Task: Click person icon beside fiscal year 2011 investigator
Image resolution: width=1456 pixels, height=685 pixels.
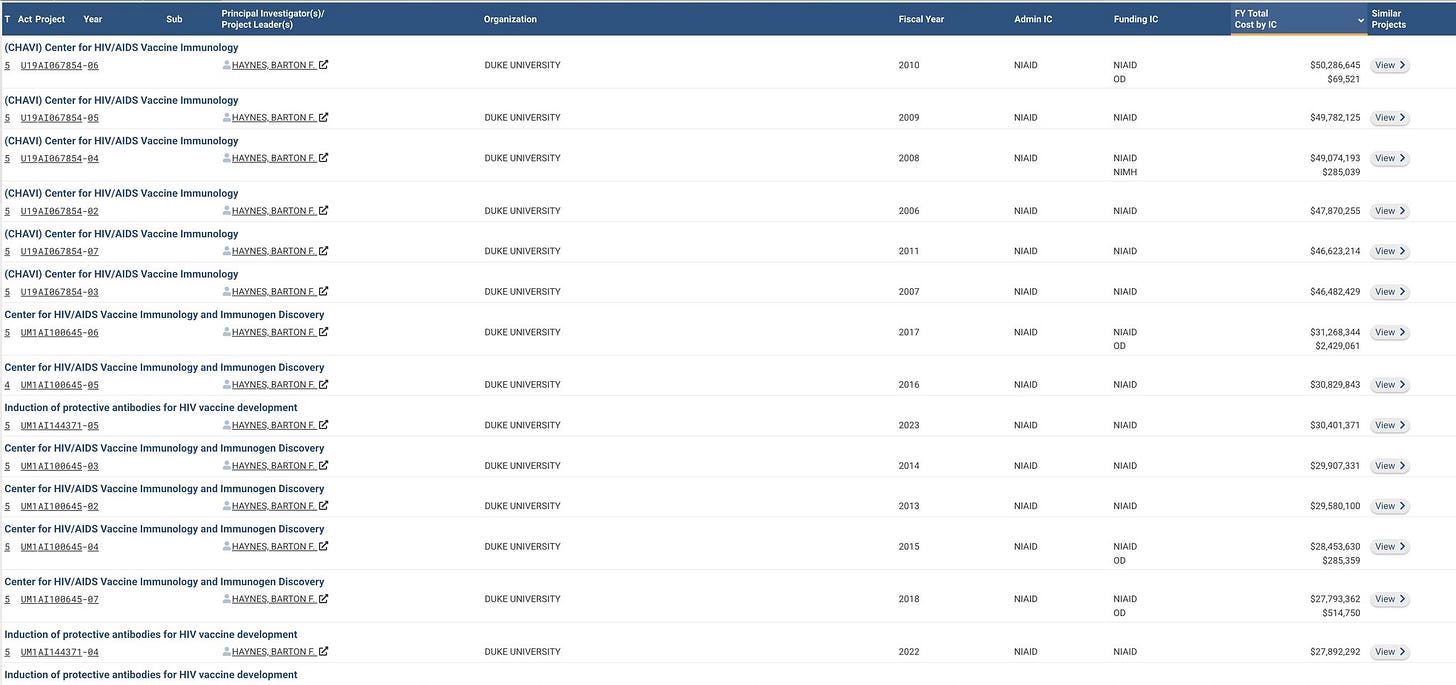Action: click(227, 251)
